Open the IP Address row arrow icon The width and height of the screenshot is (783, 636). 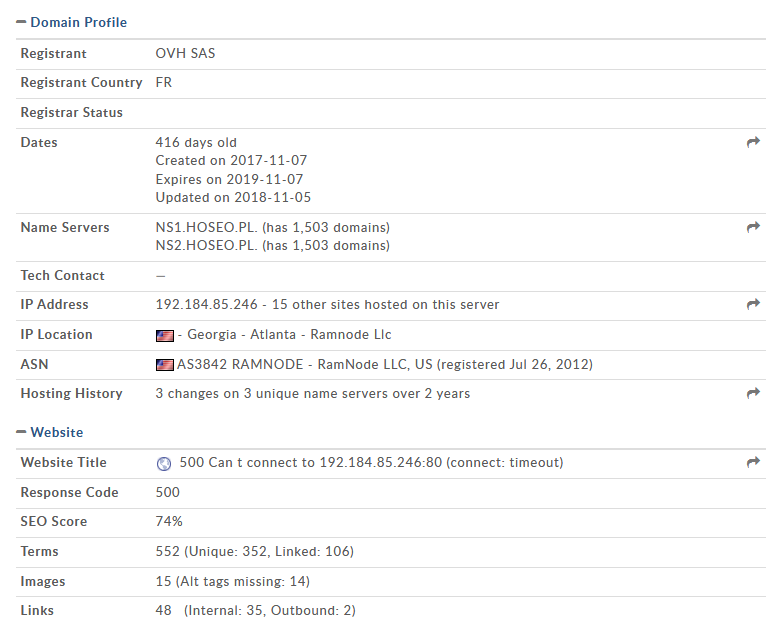(753, 304)
